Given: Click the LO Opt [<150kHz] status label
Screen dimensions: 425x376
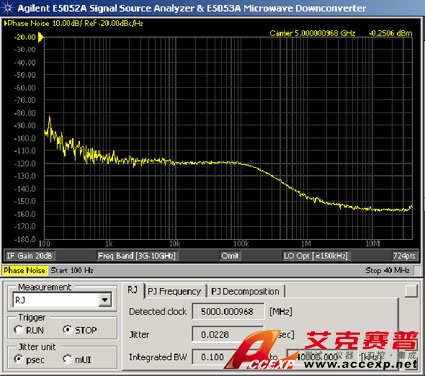Looking at the screenshot, I should tap(315, 256).
